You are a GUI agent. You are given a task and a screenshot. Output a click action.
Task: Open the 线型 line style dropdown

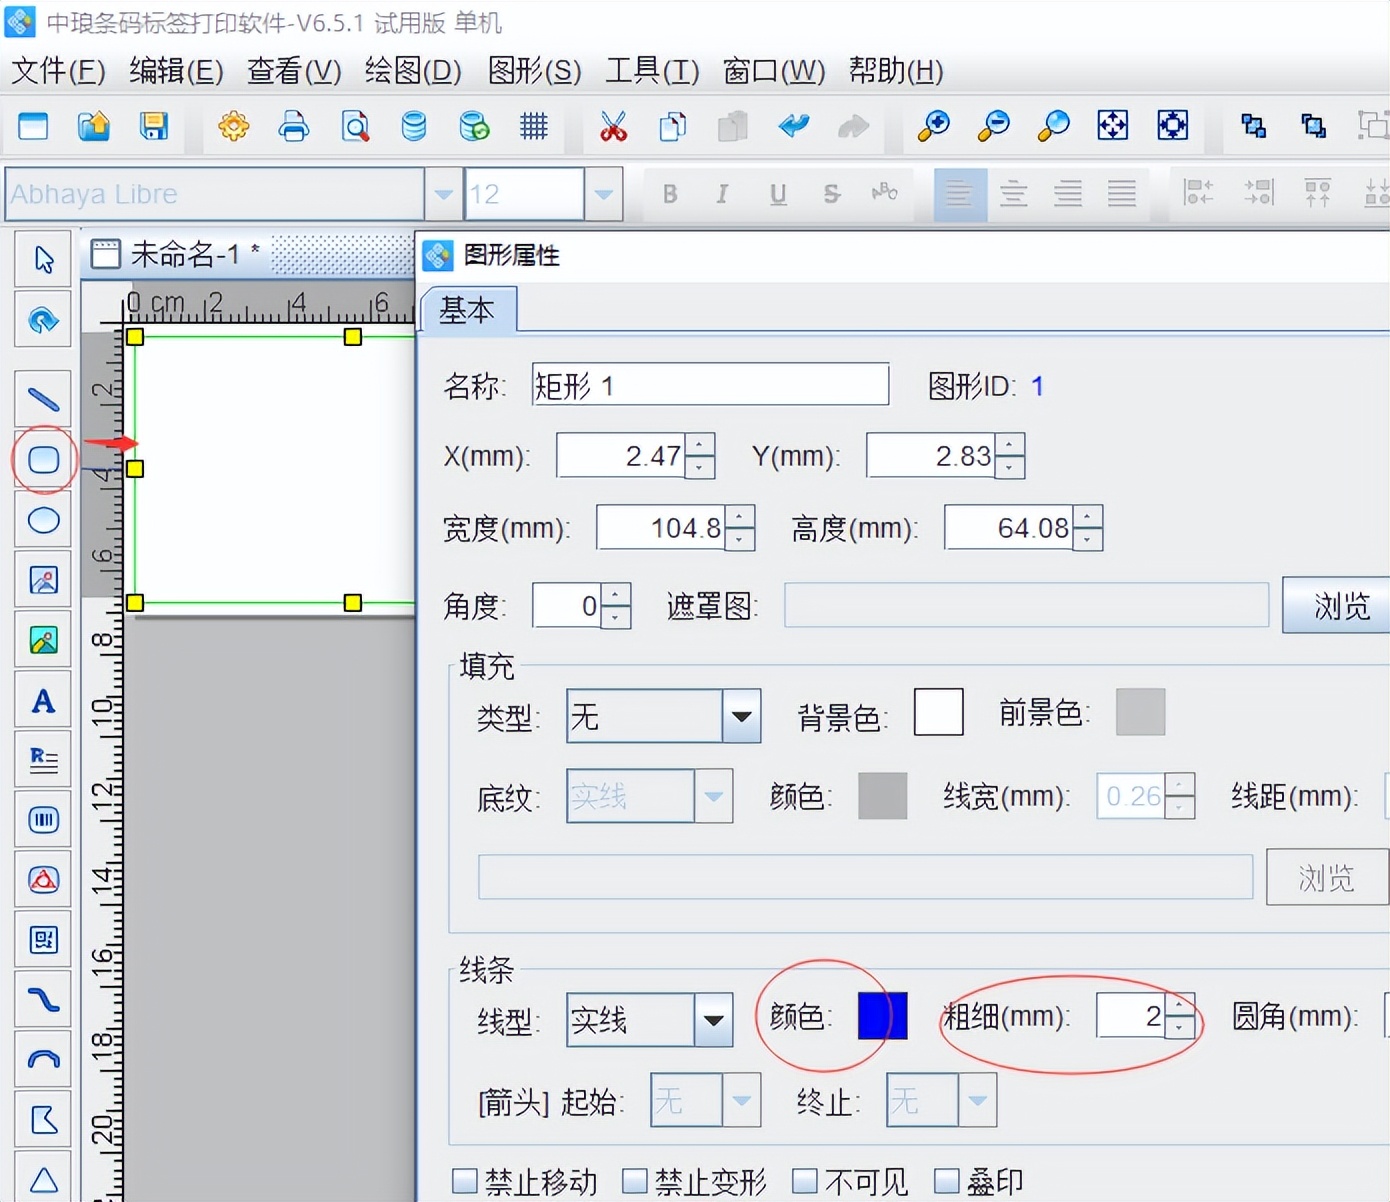pyautogui.click(x=714, y=1020)
